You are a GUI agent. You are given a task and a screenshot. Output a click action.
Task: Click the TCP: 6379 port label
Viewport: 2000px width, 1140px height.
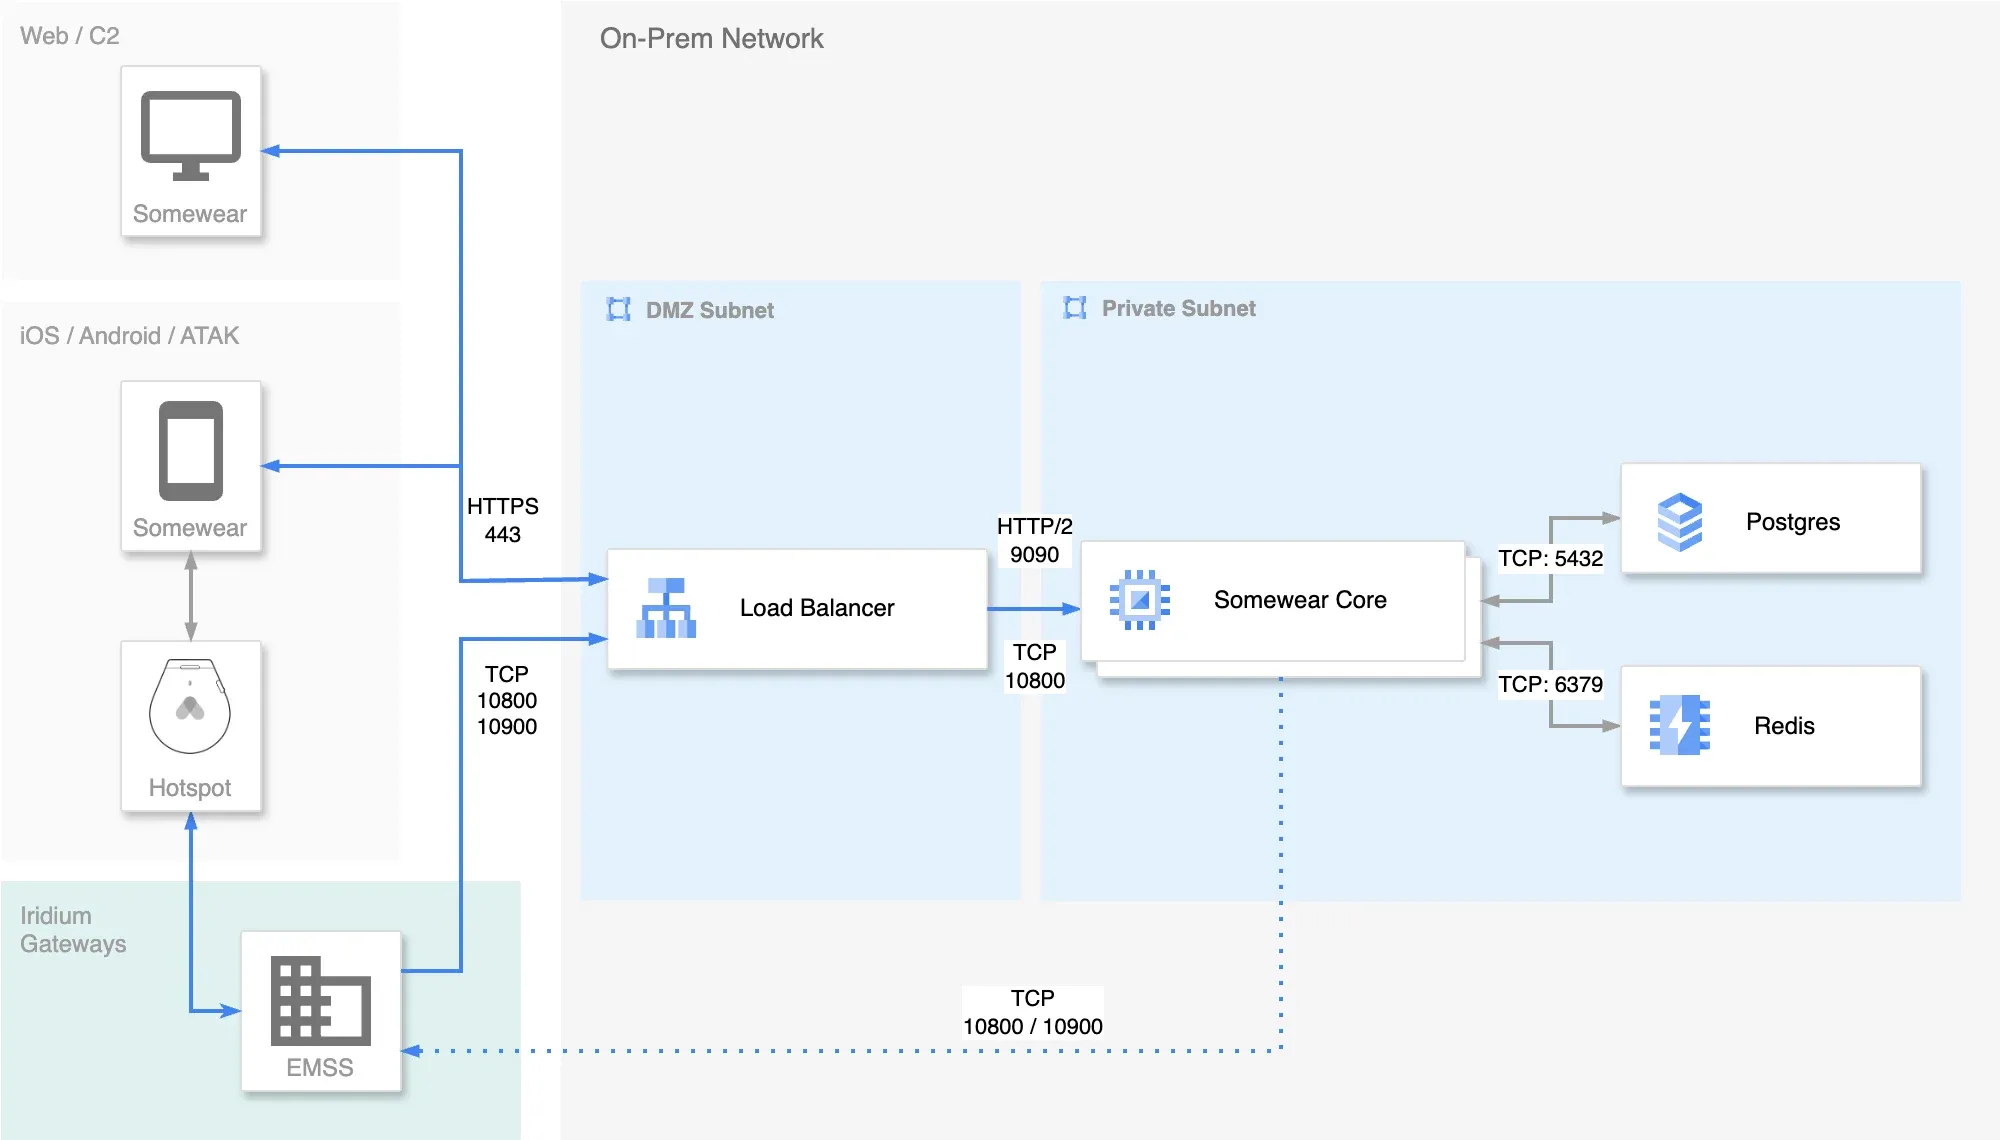pyautogui.click(x=1551, y=684)
